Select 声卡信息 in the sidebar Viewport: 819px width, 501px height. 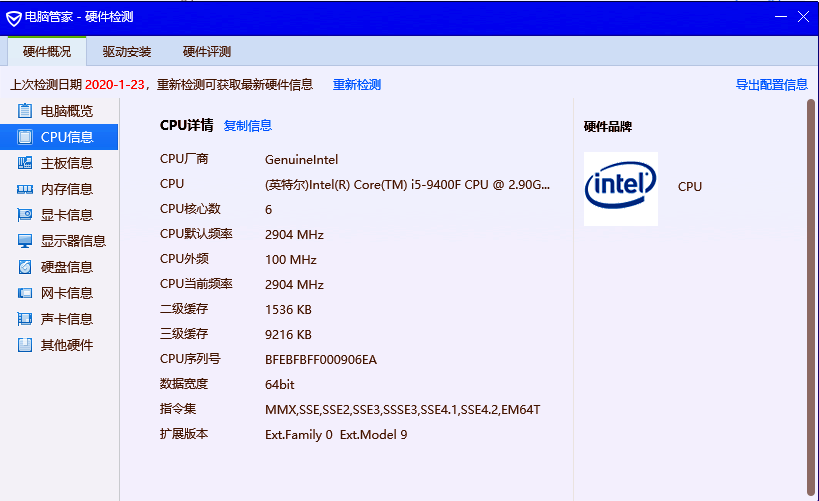pyautogui.click(x=59, y=319)
